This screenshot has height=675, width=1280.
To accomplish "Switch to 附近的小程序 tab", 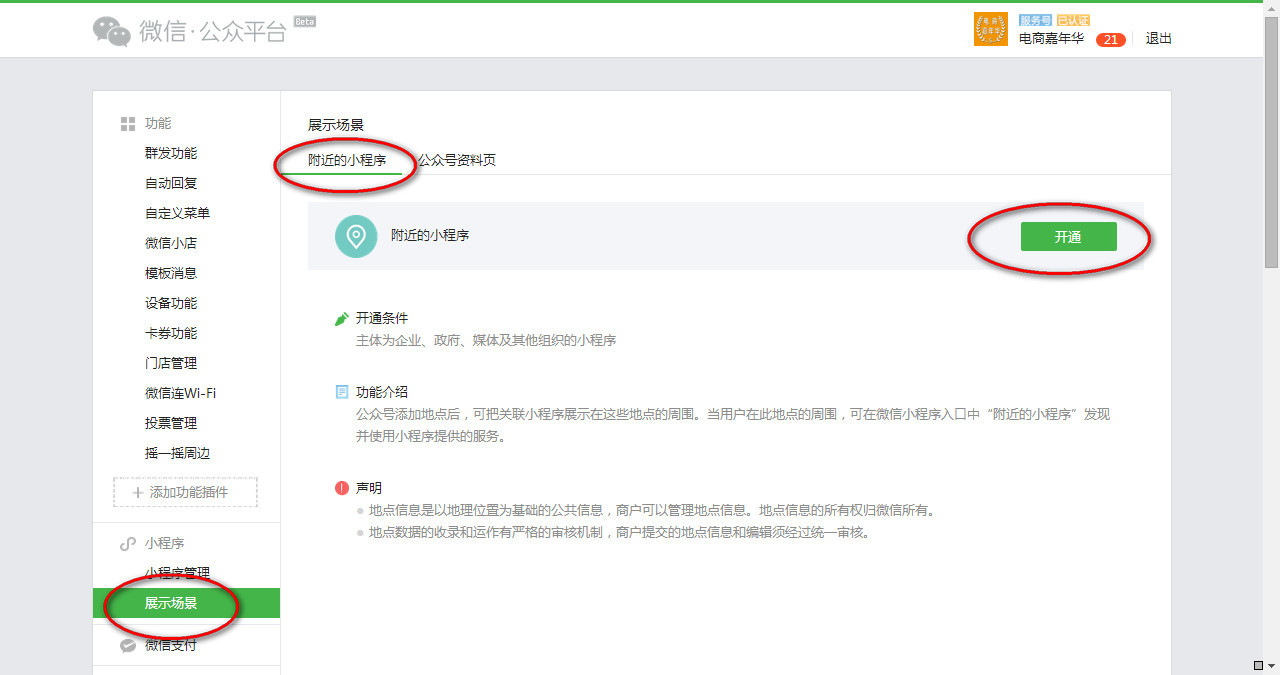I will [347, 160].
